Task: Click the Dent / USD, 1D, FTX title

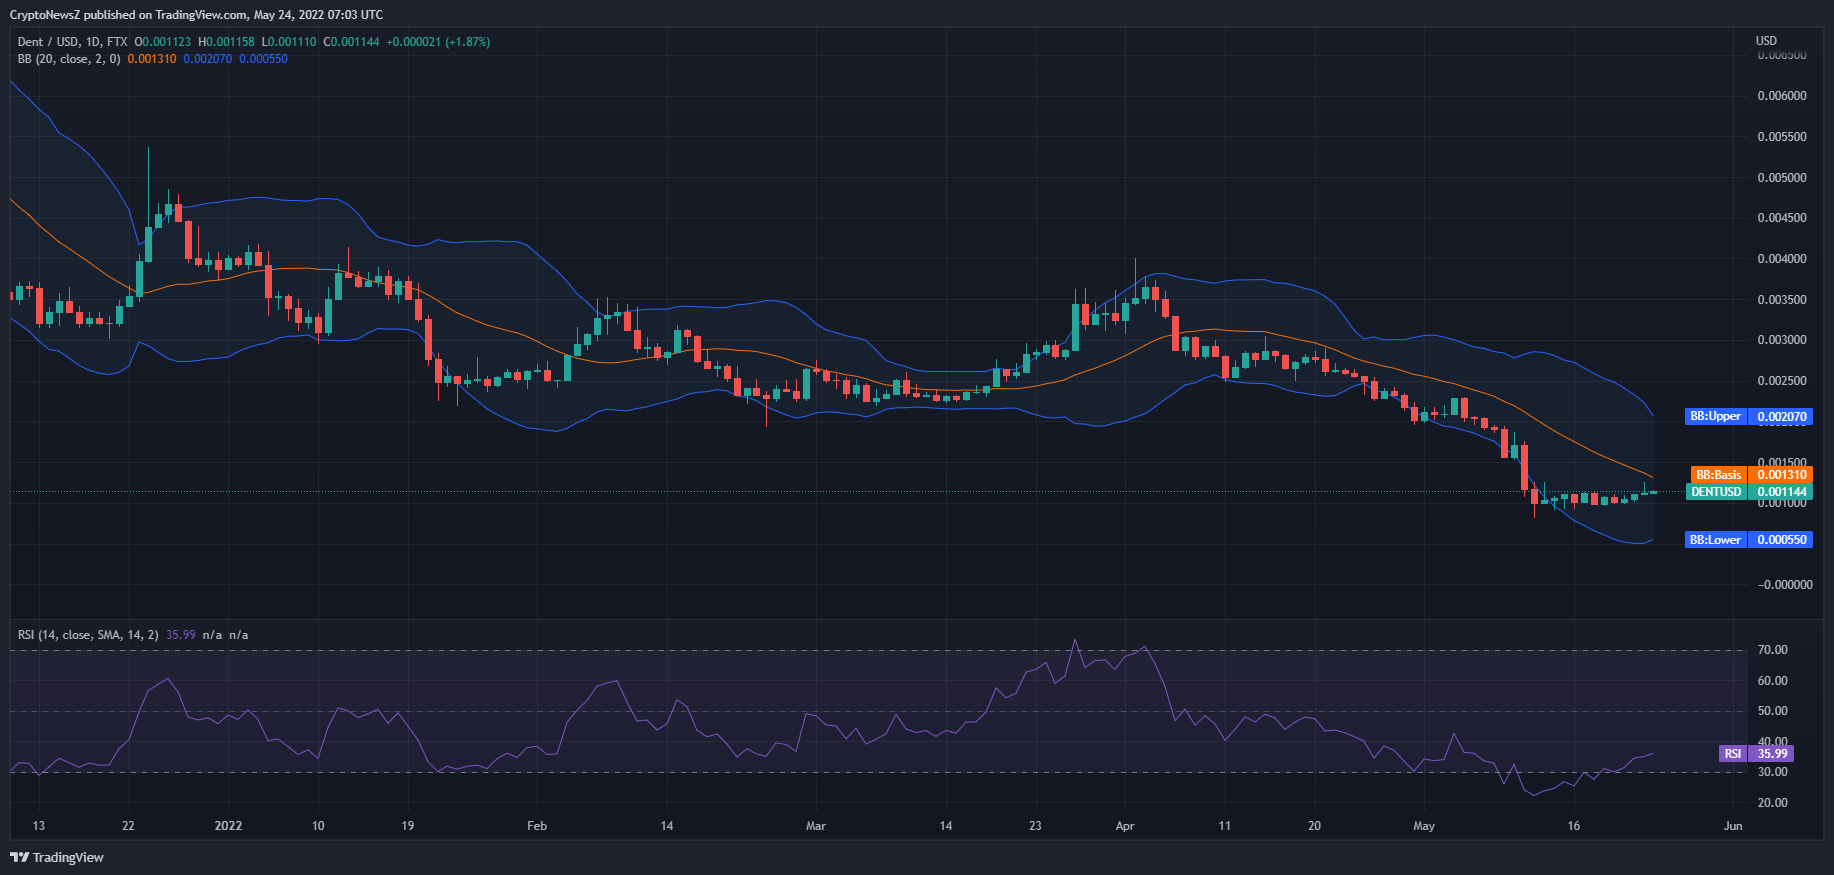Action: coord(72,42)
